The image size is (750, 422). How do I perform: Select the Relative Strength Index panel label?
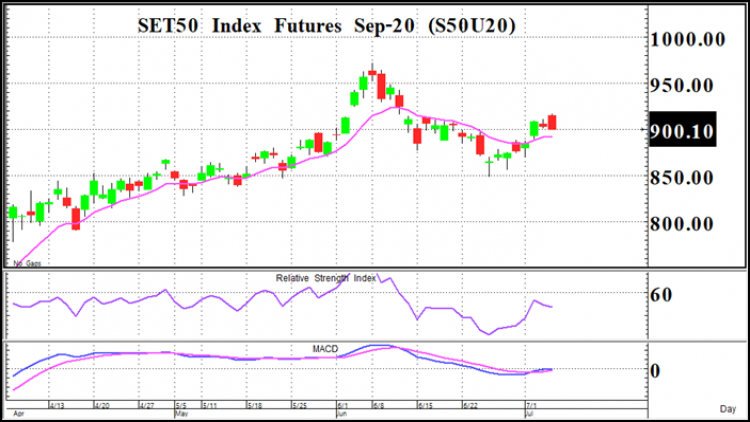tap(326, 278)
